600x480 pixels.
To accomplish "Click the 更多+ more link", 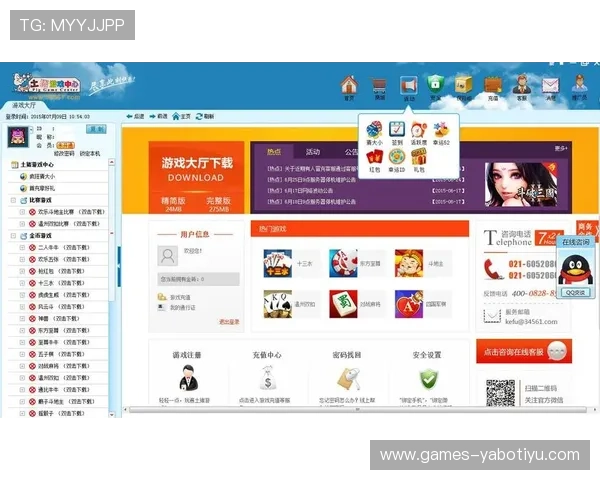I will (x=561, y=148).
